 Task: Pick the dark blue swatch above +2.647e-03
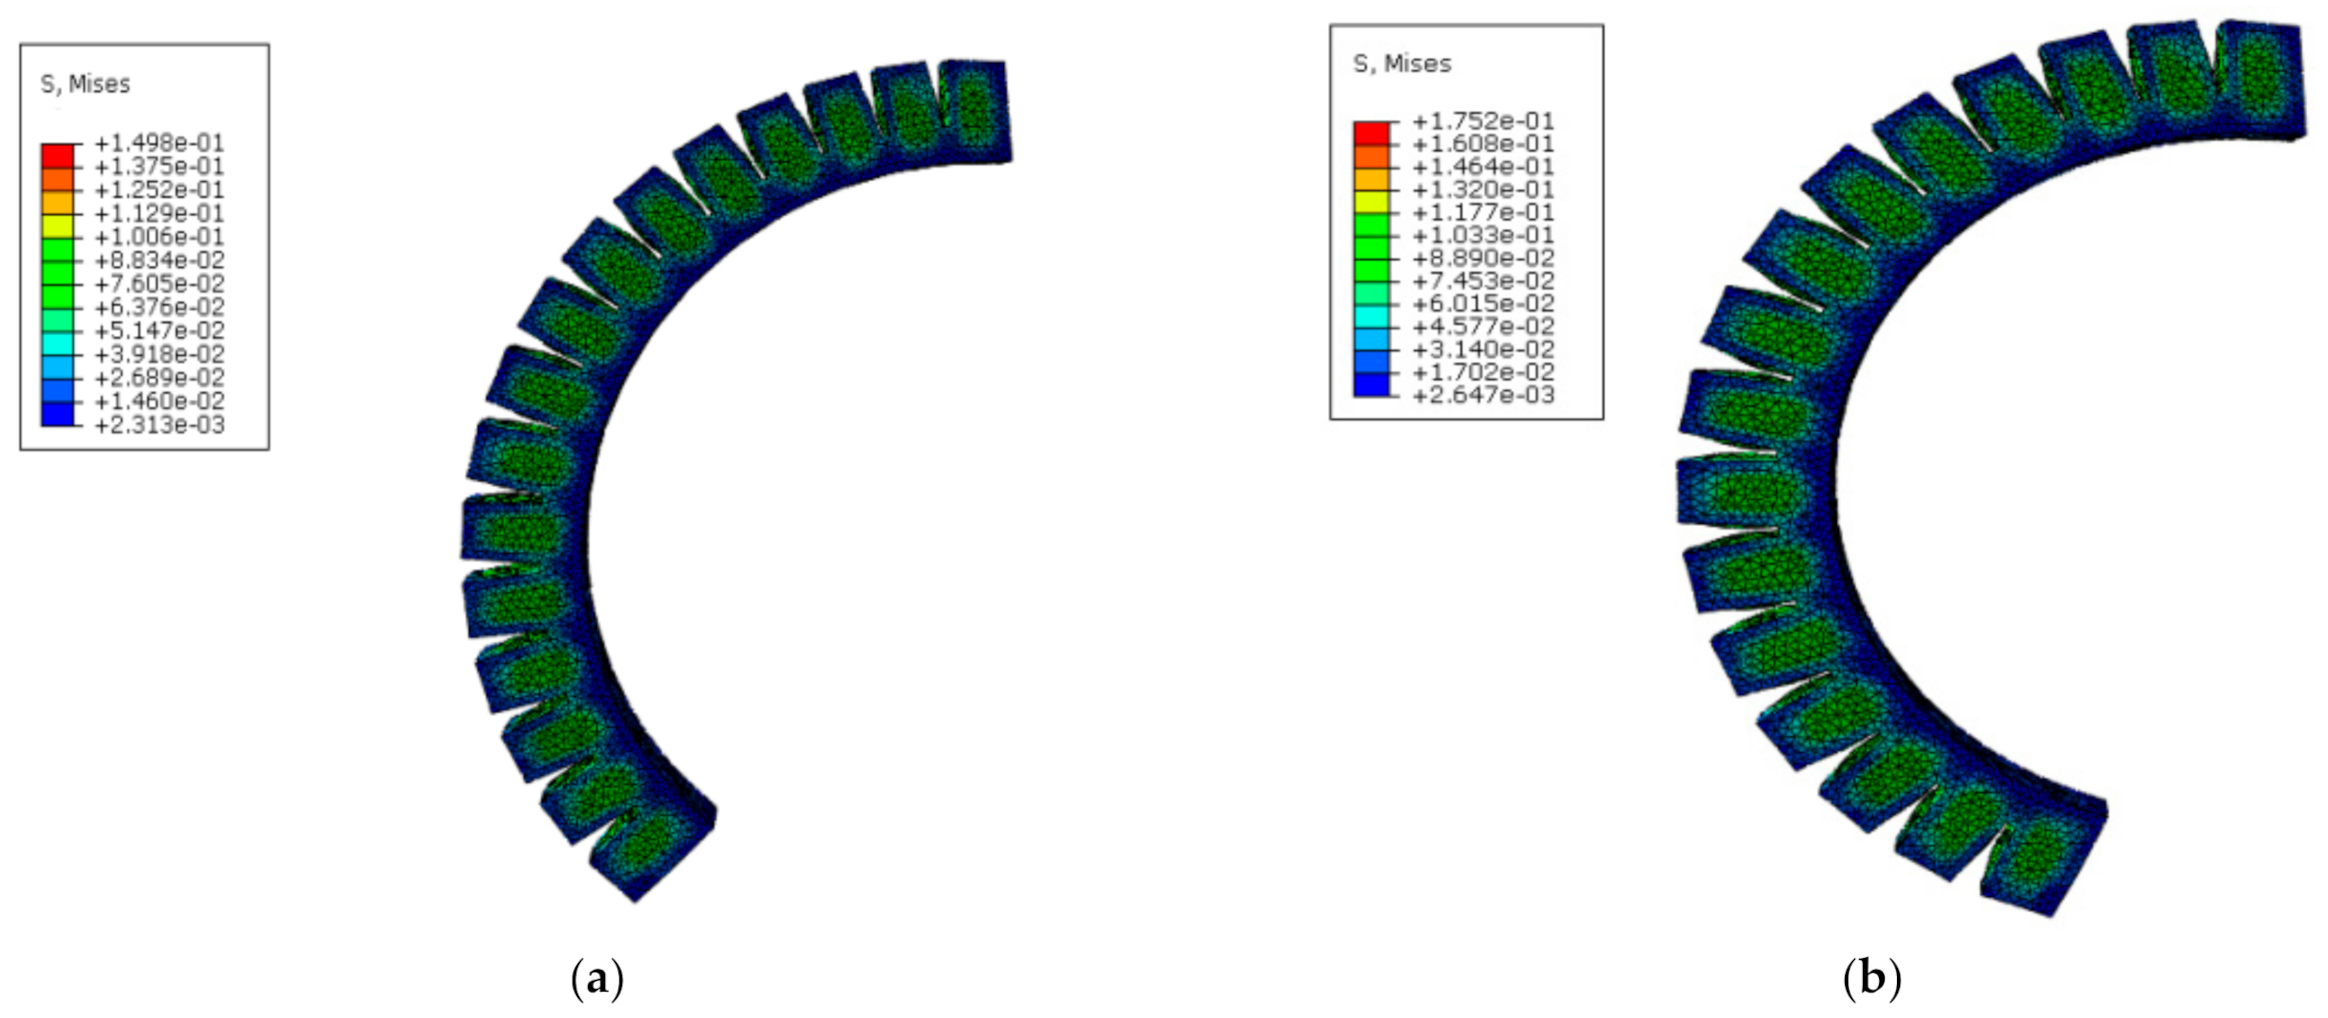[1371, 384]
